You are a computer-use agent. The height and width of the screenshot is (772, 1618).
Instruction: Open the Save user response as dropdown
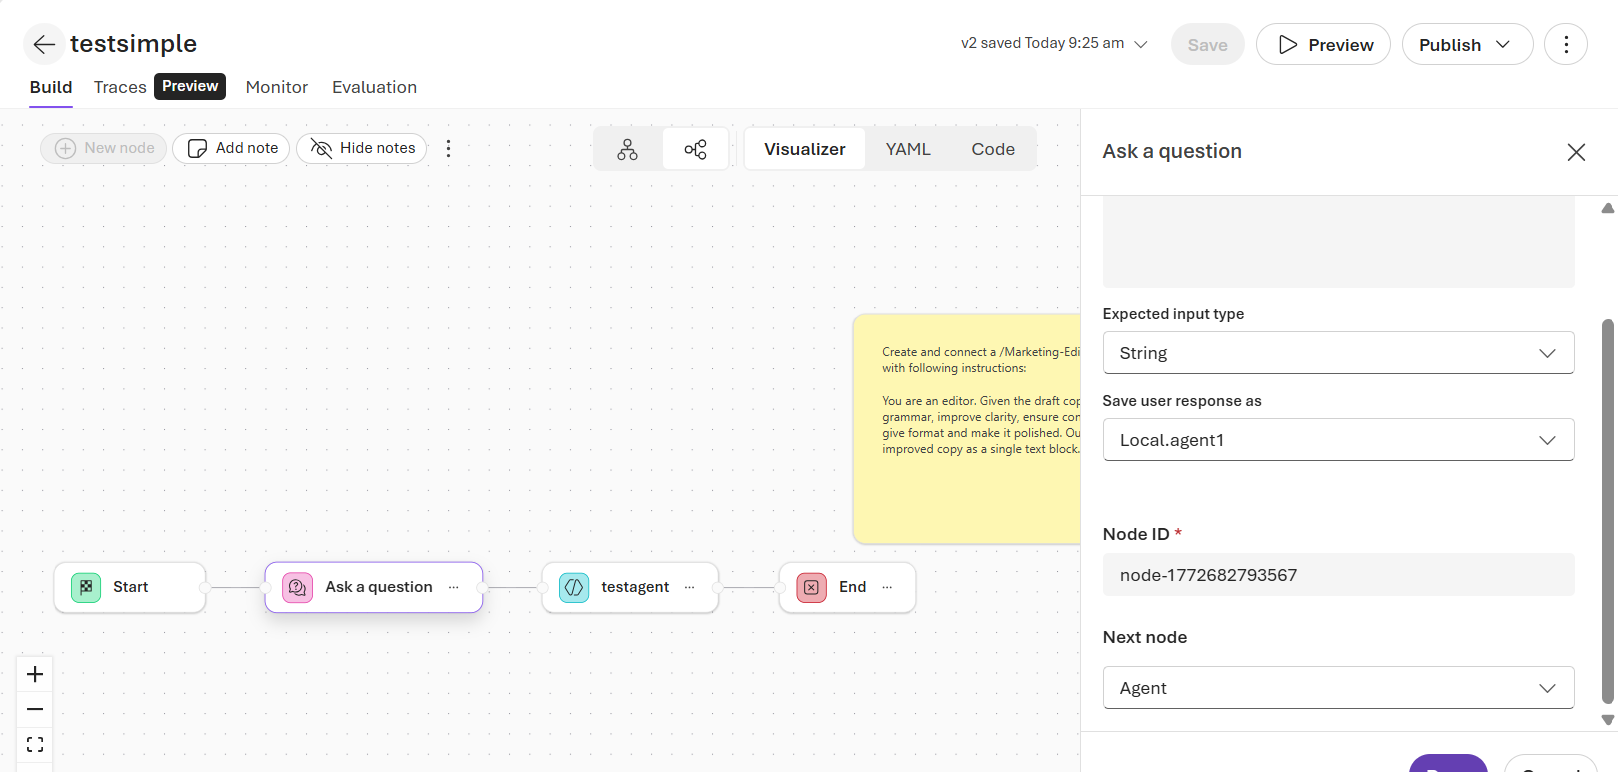point(1338,440)
